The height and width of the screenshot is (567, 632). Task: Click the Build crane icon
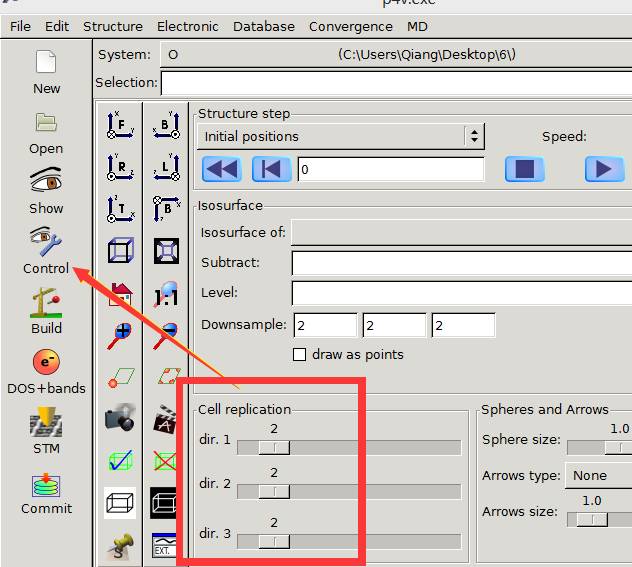(x=46, y=303)
